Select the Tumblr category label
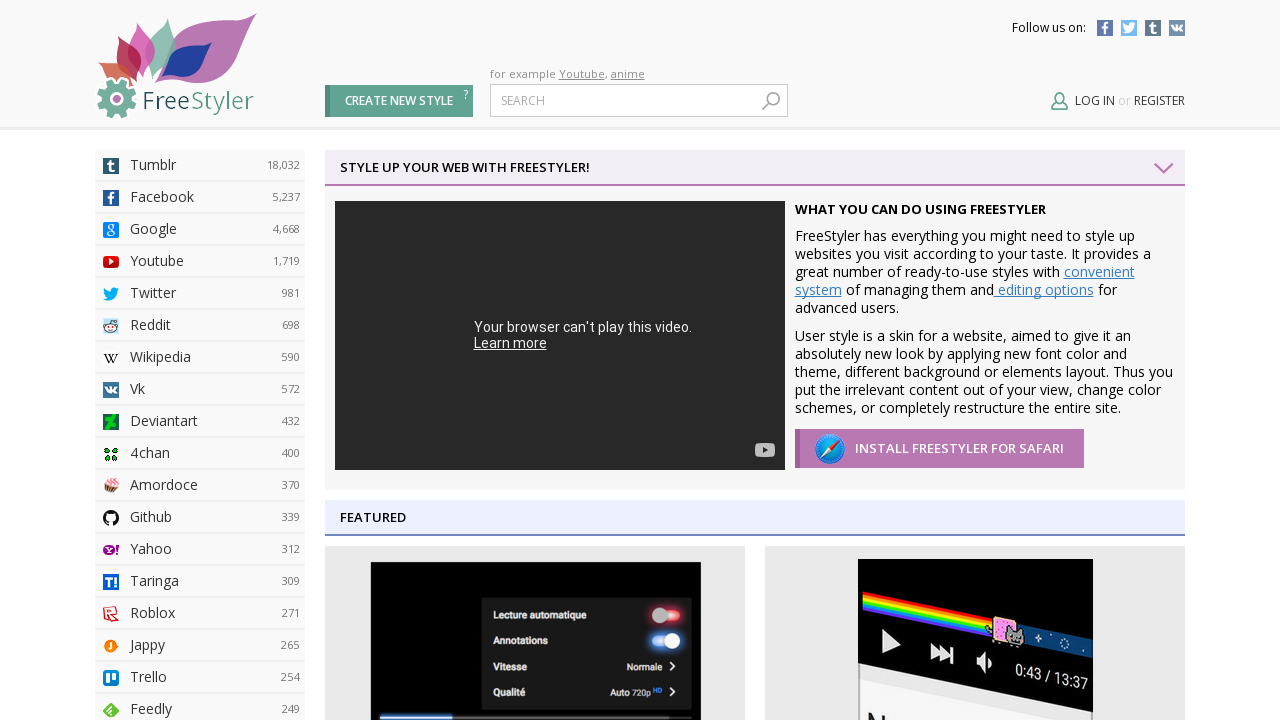This screenshot has width=1280, height=720. tap(153, 165)
